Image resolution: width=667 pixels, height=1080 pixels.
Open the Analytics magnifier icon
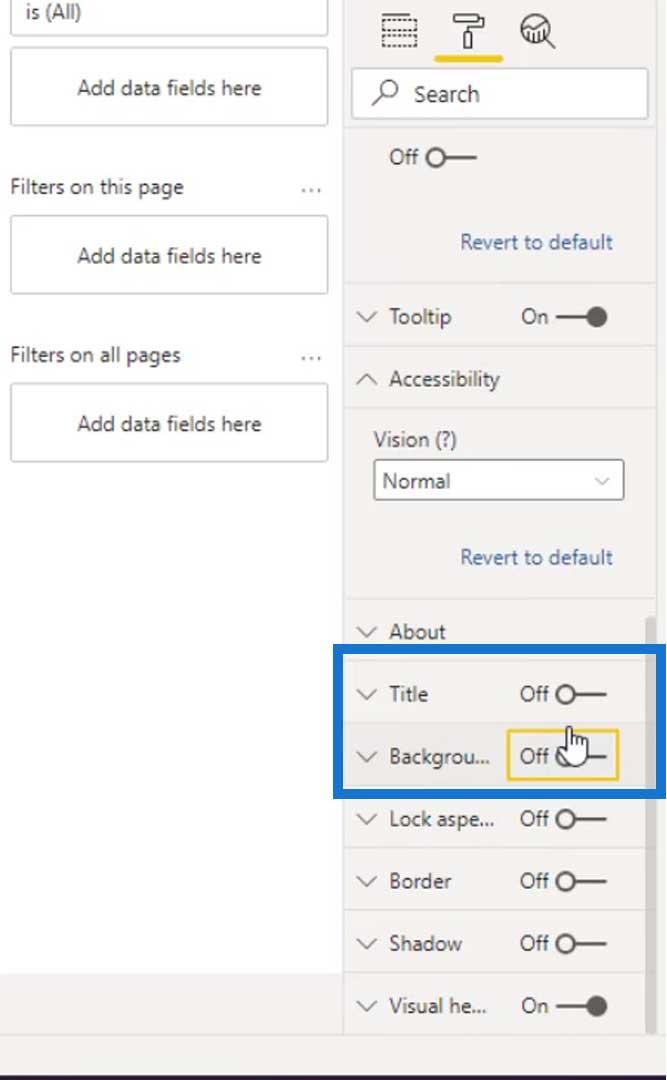537,31
